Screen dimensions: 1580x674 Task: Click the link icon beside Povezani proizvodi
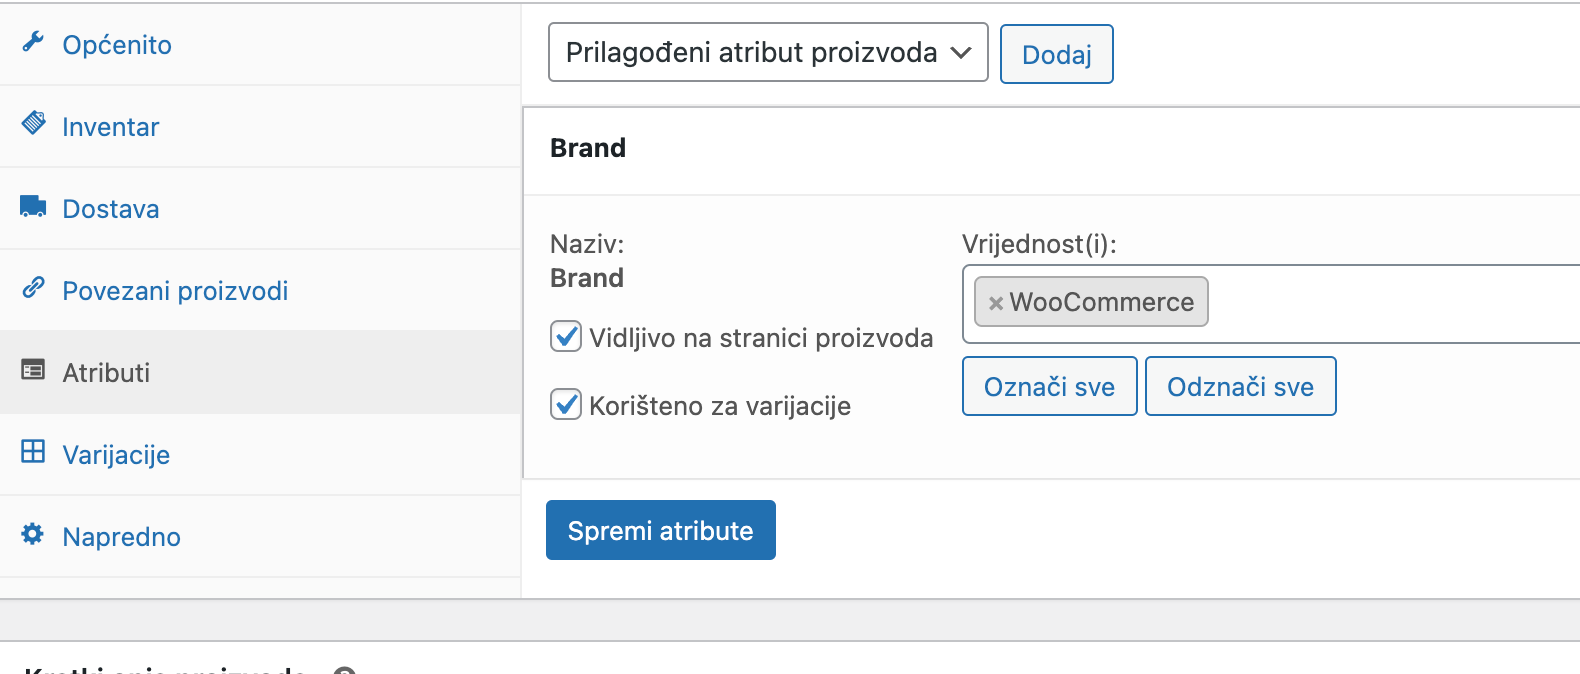click(x=33, y=288)
